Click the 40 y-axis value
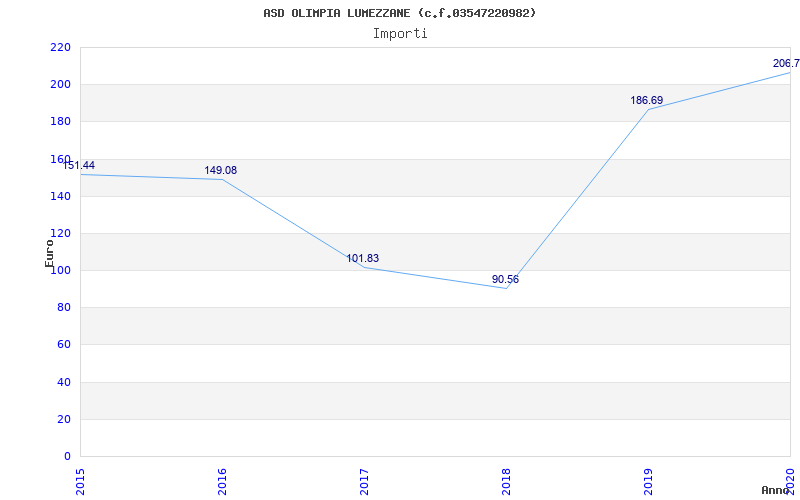The height and width of the screenshot is (500, 800). coord(63,382)
